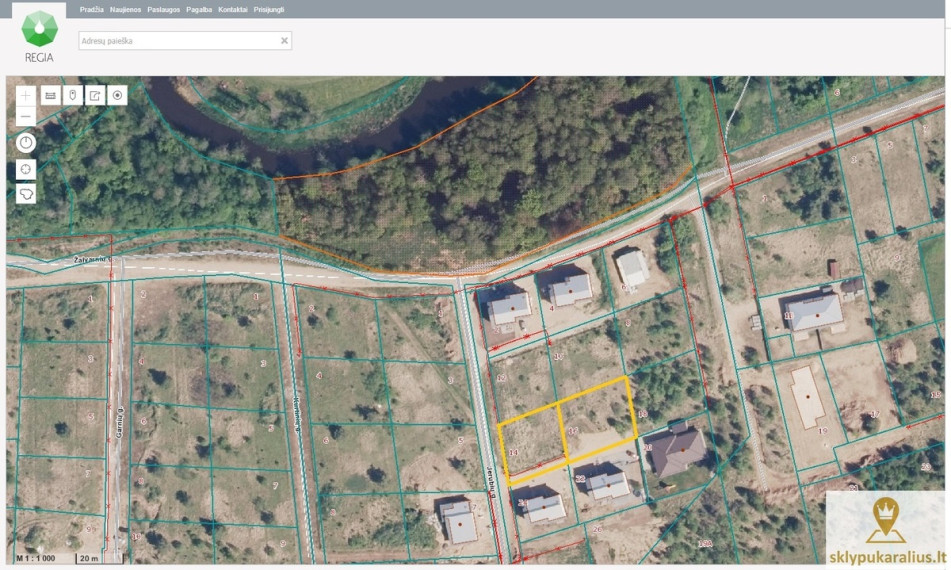This screenshot has width=951, height=570.
Task: Click the circular target layer tool
Action: click(x=118, y=95)
